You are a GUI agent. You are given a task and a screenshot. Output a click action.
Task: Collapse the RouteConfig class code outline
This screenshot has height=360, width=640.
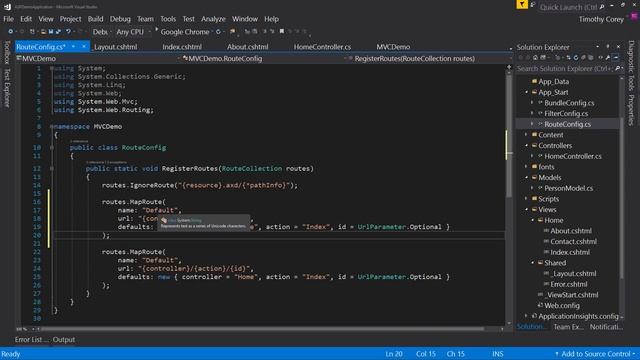(x=52, y=147)
